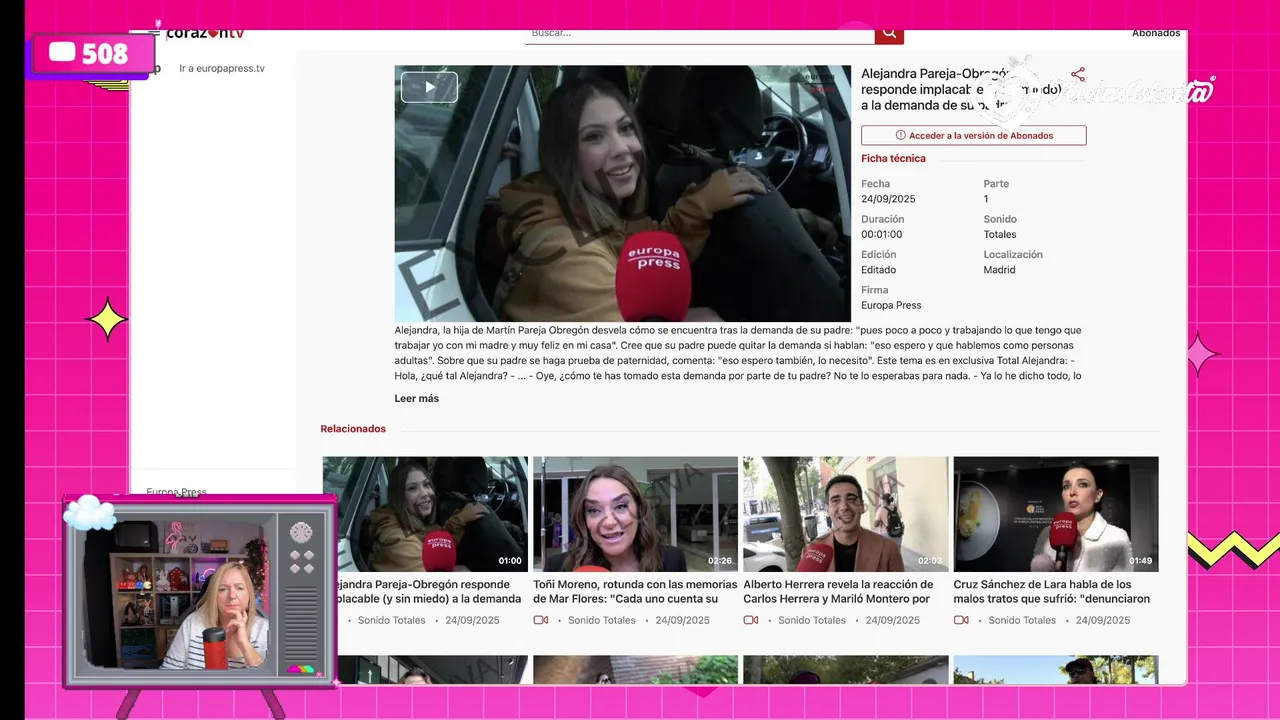Screen dimensions: 1280x720
Task: Click video camera icon under Alberto Herrera
Action: point(751,620)
